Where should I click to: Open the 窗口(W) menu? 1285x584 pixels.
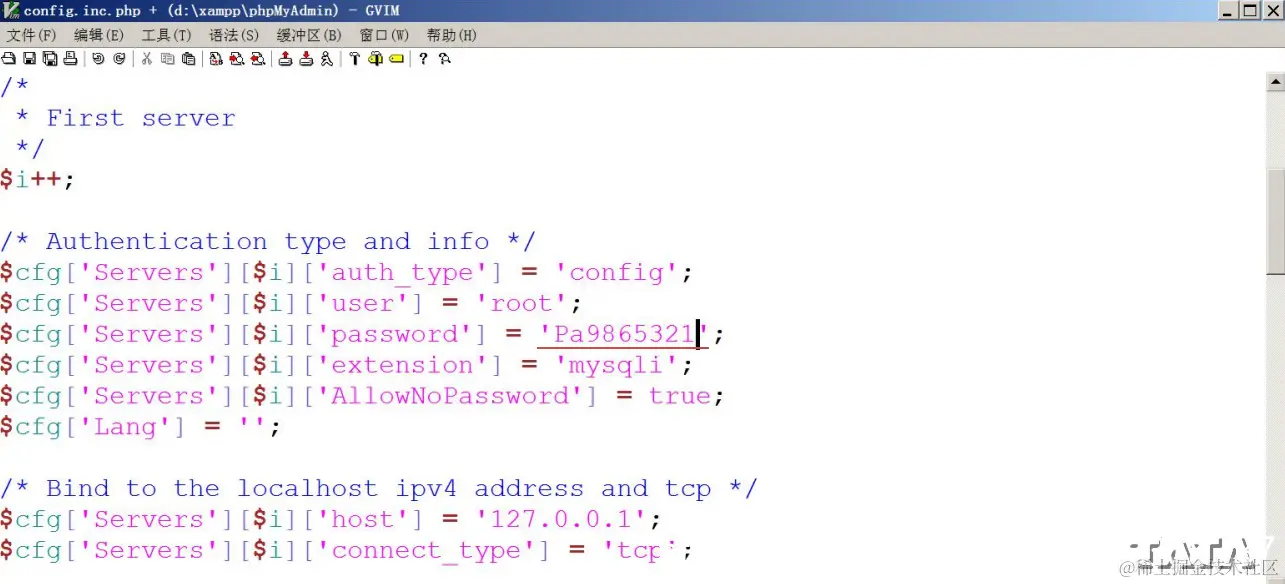pyautogui.click(x=384, y=35)
